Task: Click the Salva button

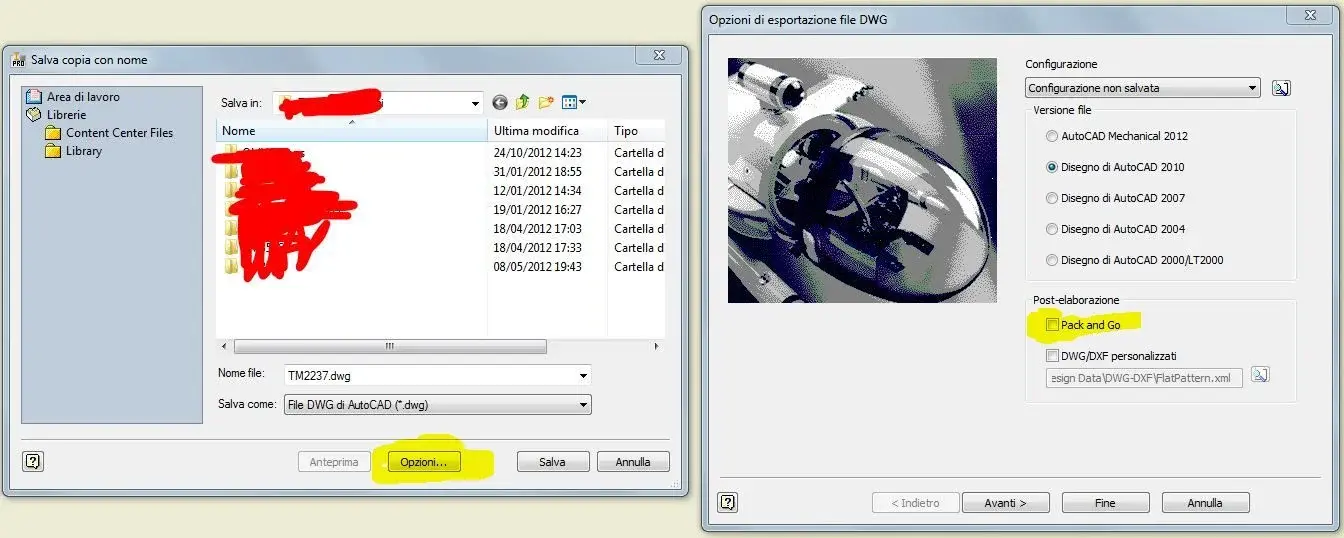Action: pos(552,462)
